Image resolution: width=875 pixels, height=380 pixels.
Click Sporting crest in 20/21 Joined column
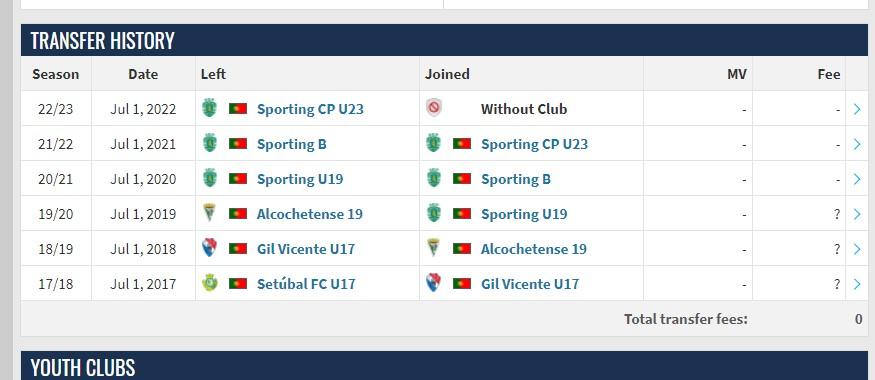434,179
